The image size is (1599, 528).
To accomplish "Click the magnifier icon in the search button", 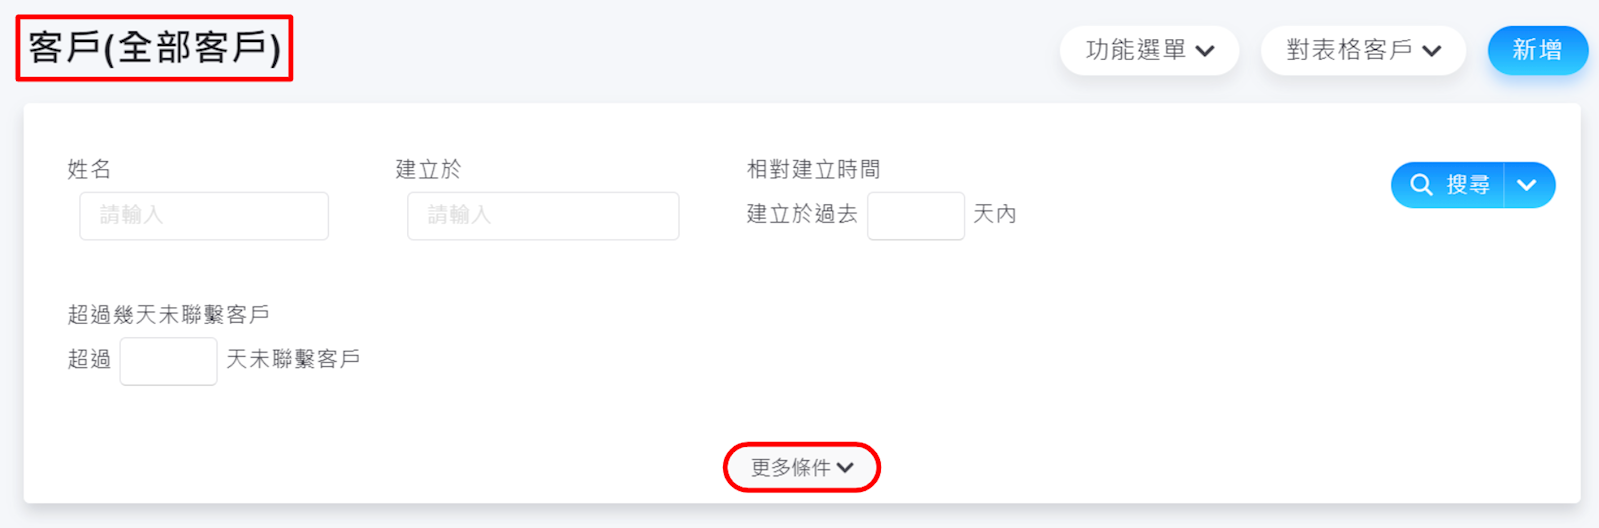I will coord(1421,185).
